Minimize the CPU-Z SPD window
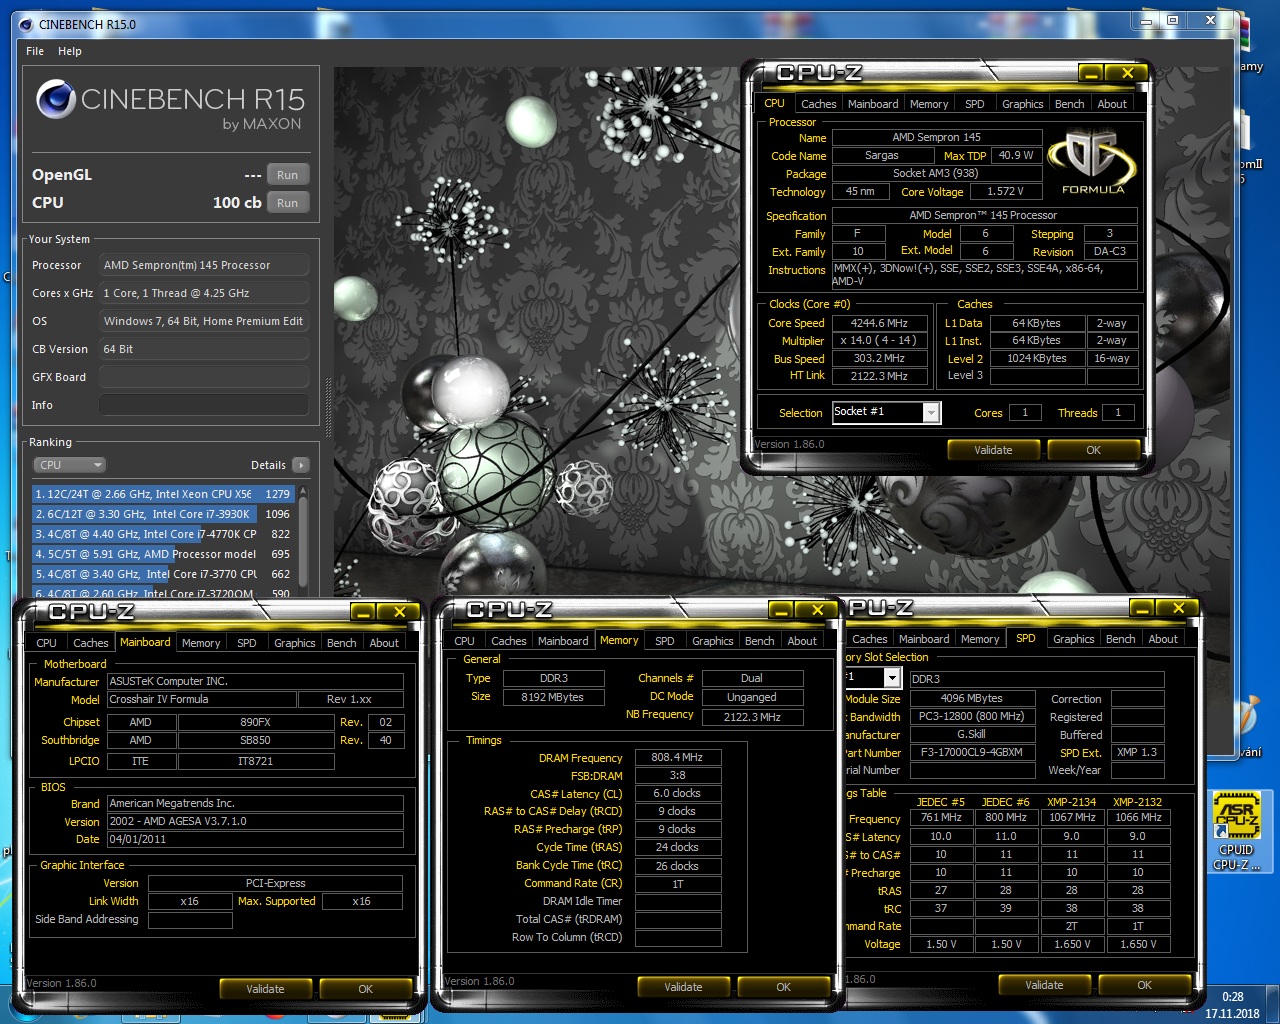The image size is (1280, 1024). (x=1142, y=608)
